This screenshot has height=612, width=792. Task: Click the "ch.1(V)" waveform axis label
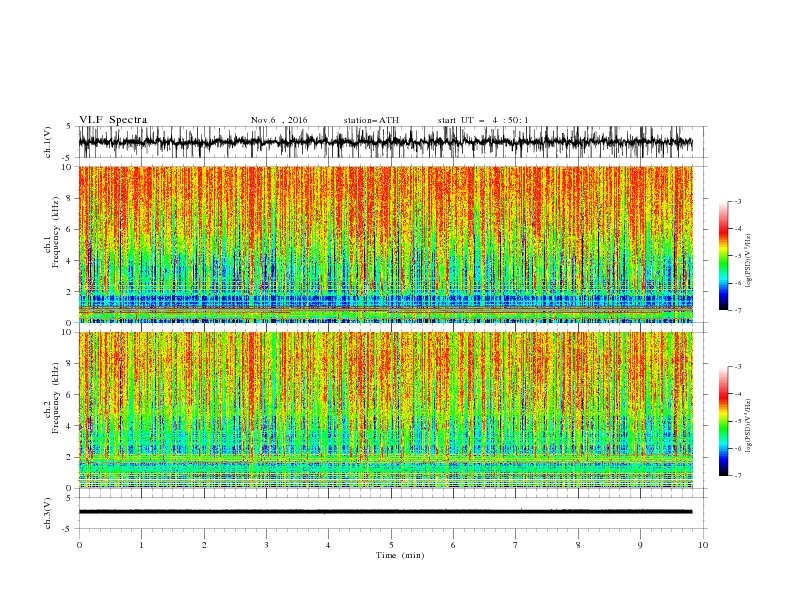pos(48,142)
